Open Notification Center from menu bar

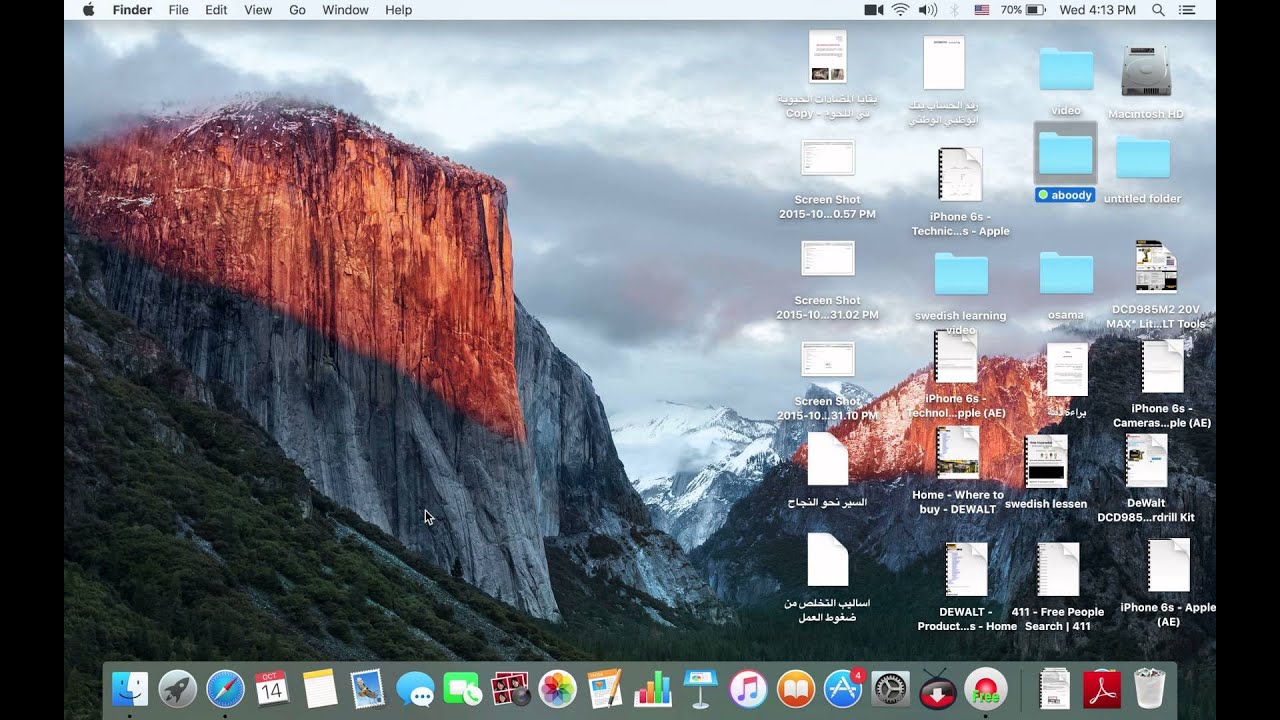click(x=1187, y=10)
